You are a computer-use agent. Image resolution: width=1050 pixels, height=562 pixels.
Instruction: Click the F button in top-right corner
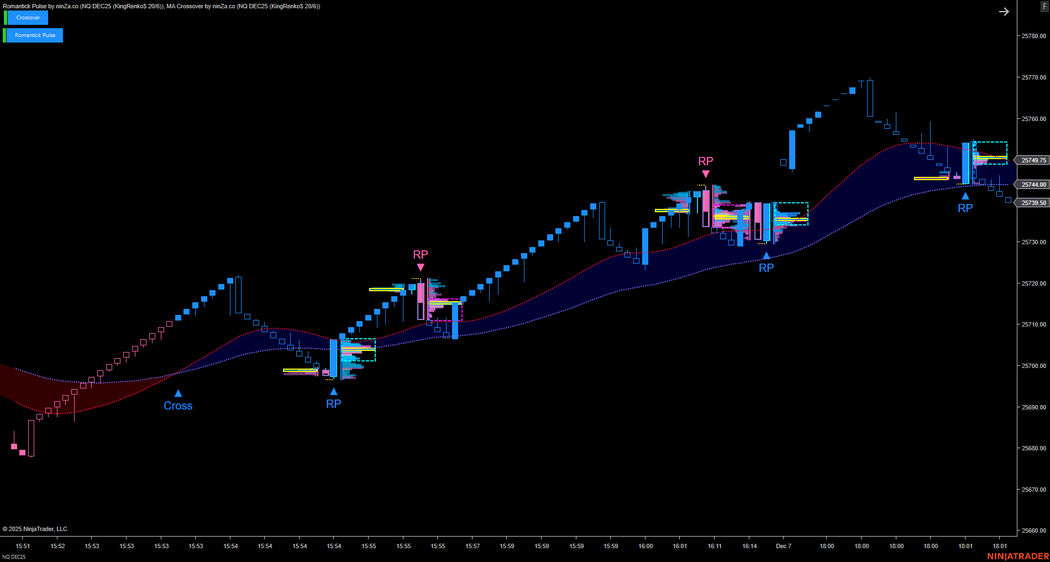point(1043,8)
